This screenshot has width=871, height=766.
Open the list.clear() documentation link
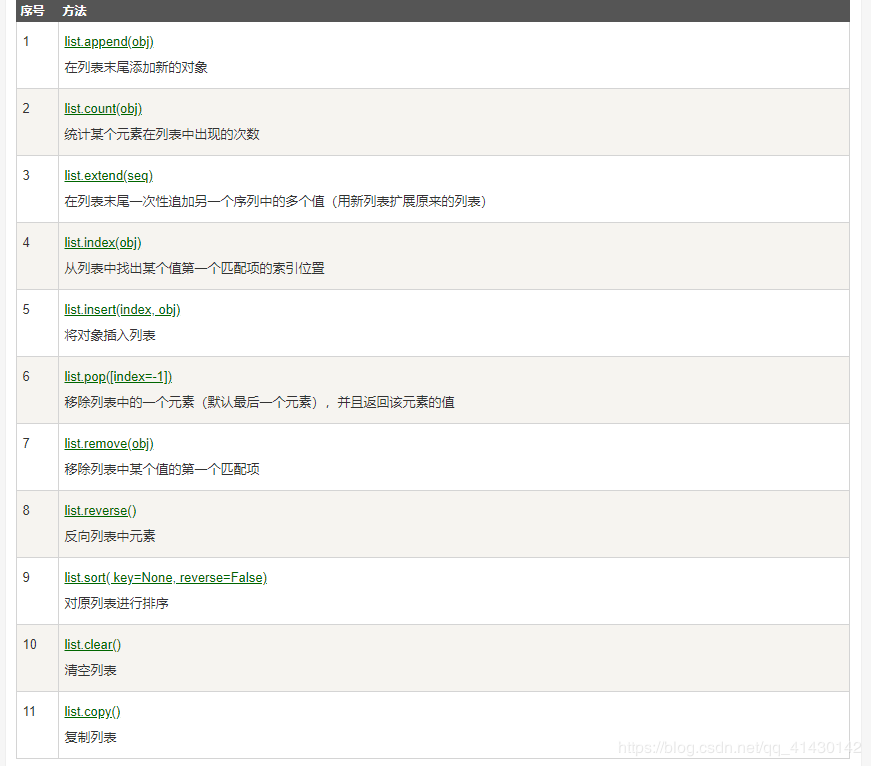(92, 644)
